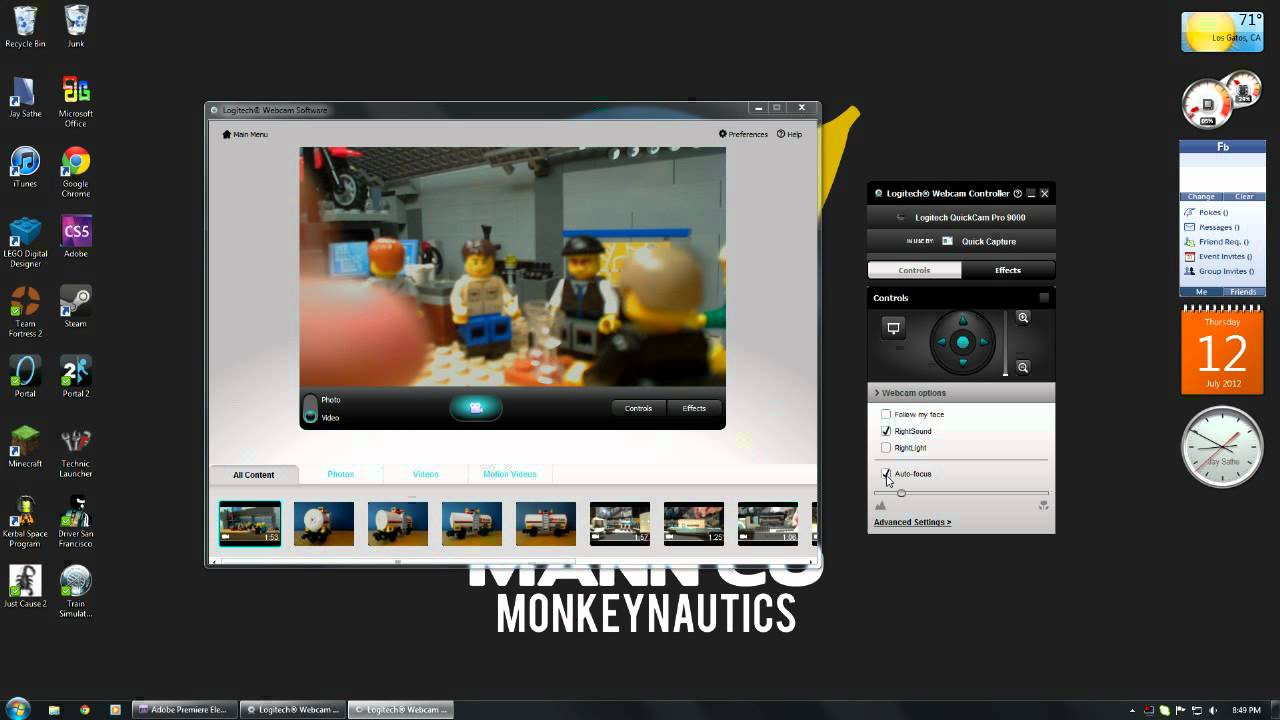The image size is (1280, 720).
Task: Launch the Just Cause 2 shortcut
Action: [x=25, y=587]
